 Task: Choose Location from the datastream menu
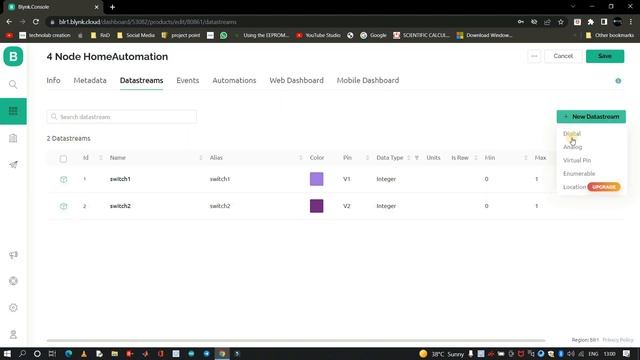coord(574,187)
